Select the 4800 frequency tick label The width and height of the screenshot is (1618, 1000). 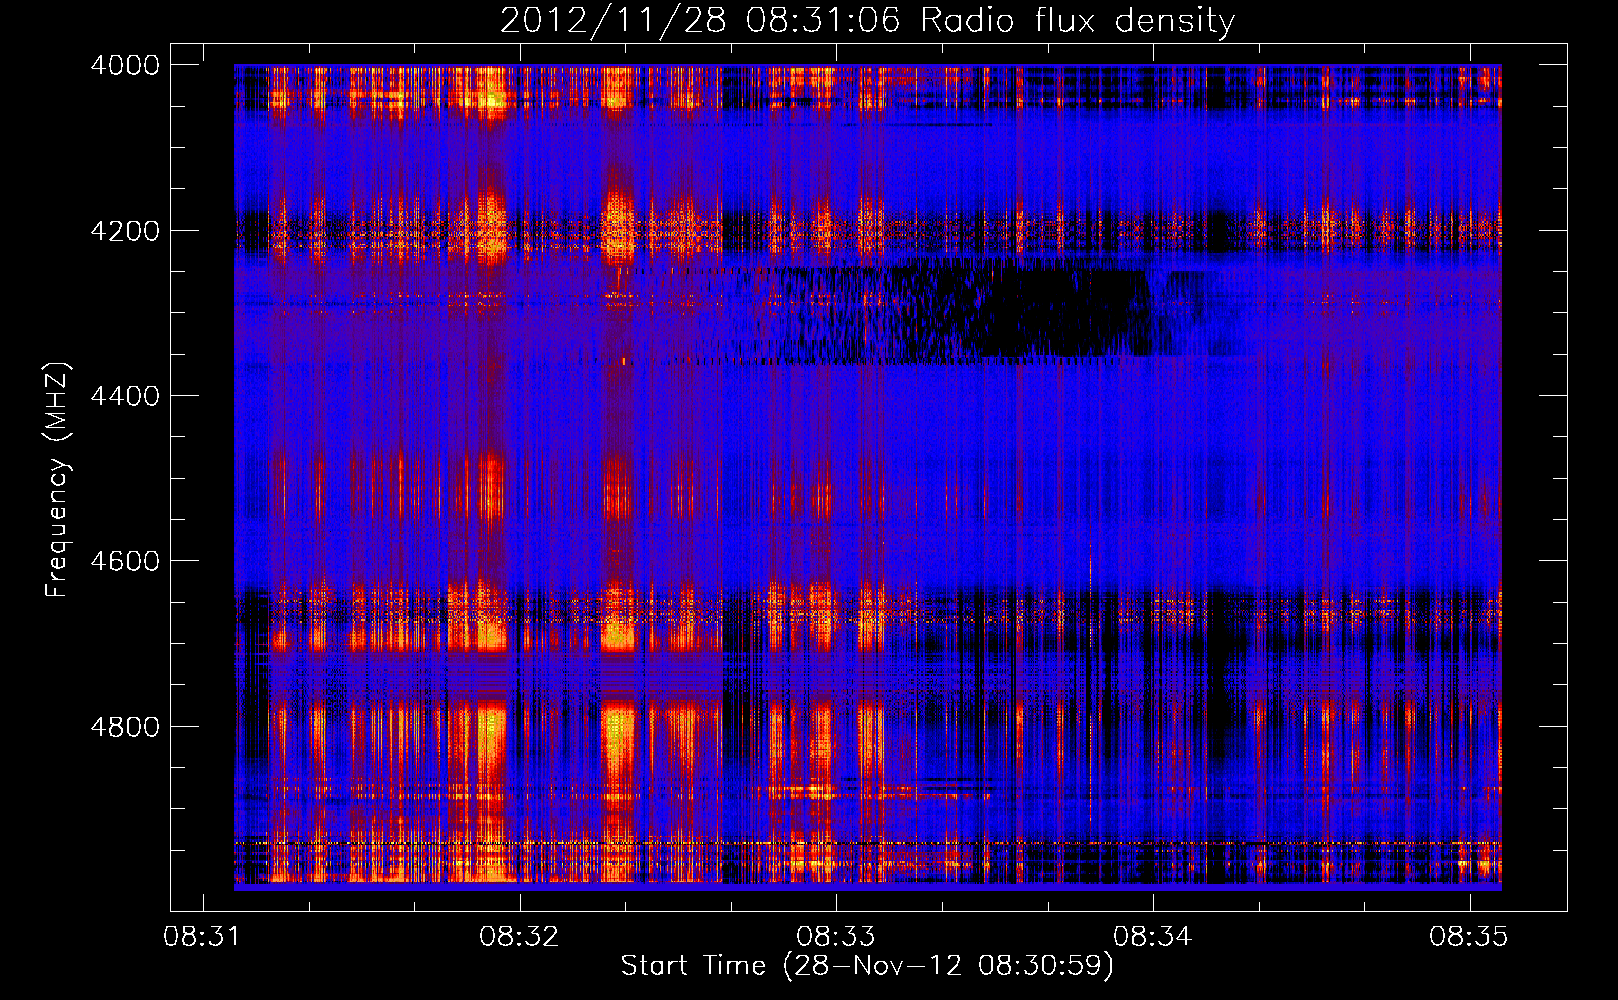tap(125, 727)
